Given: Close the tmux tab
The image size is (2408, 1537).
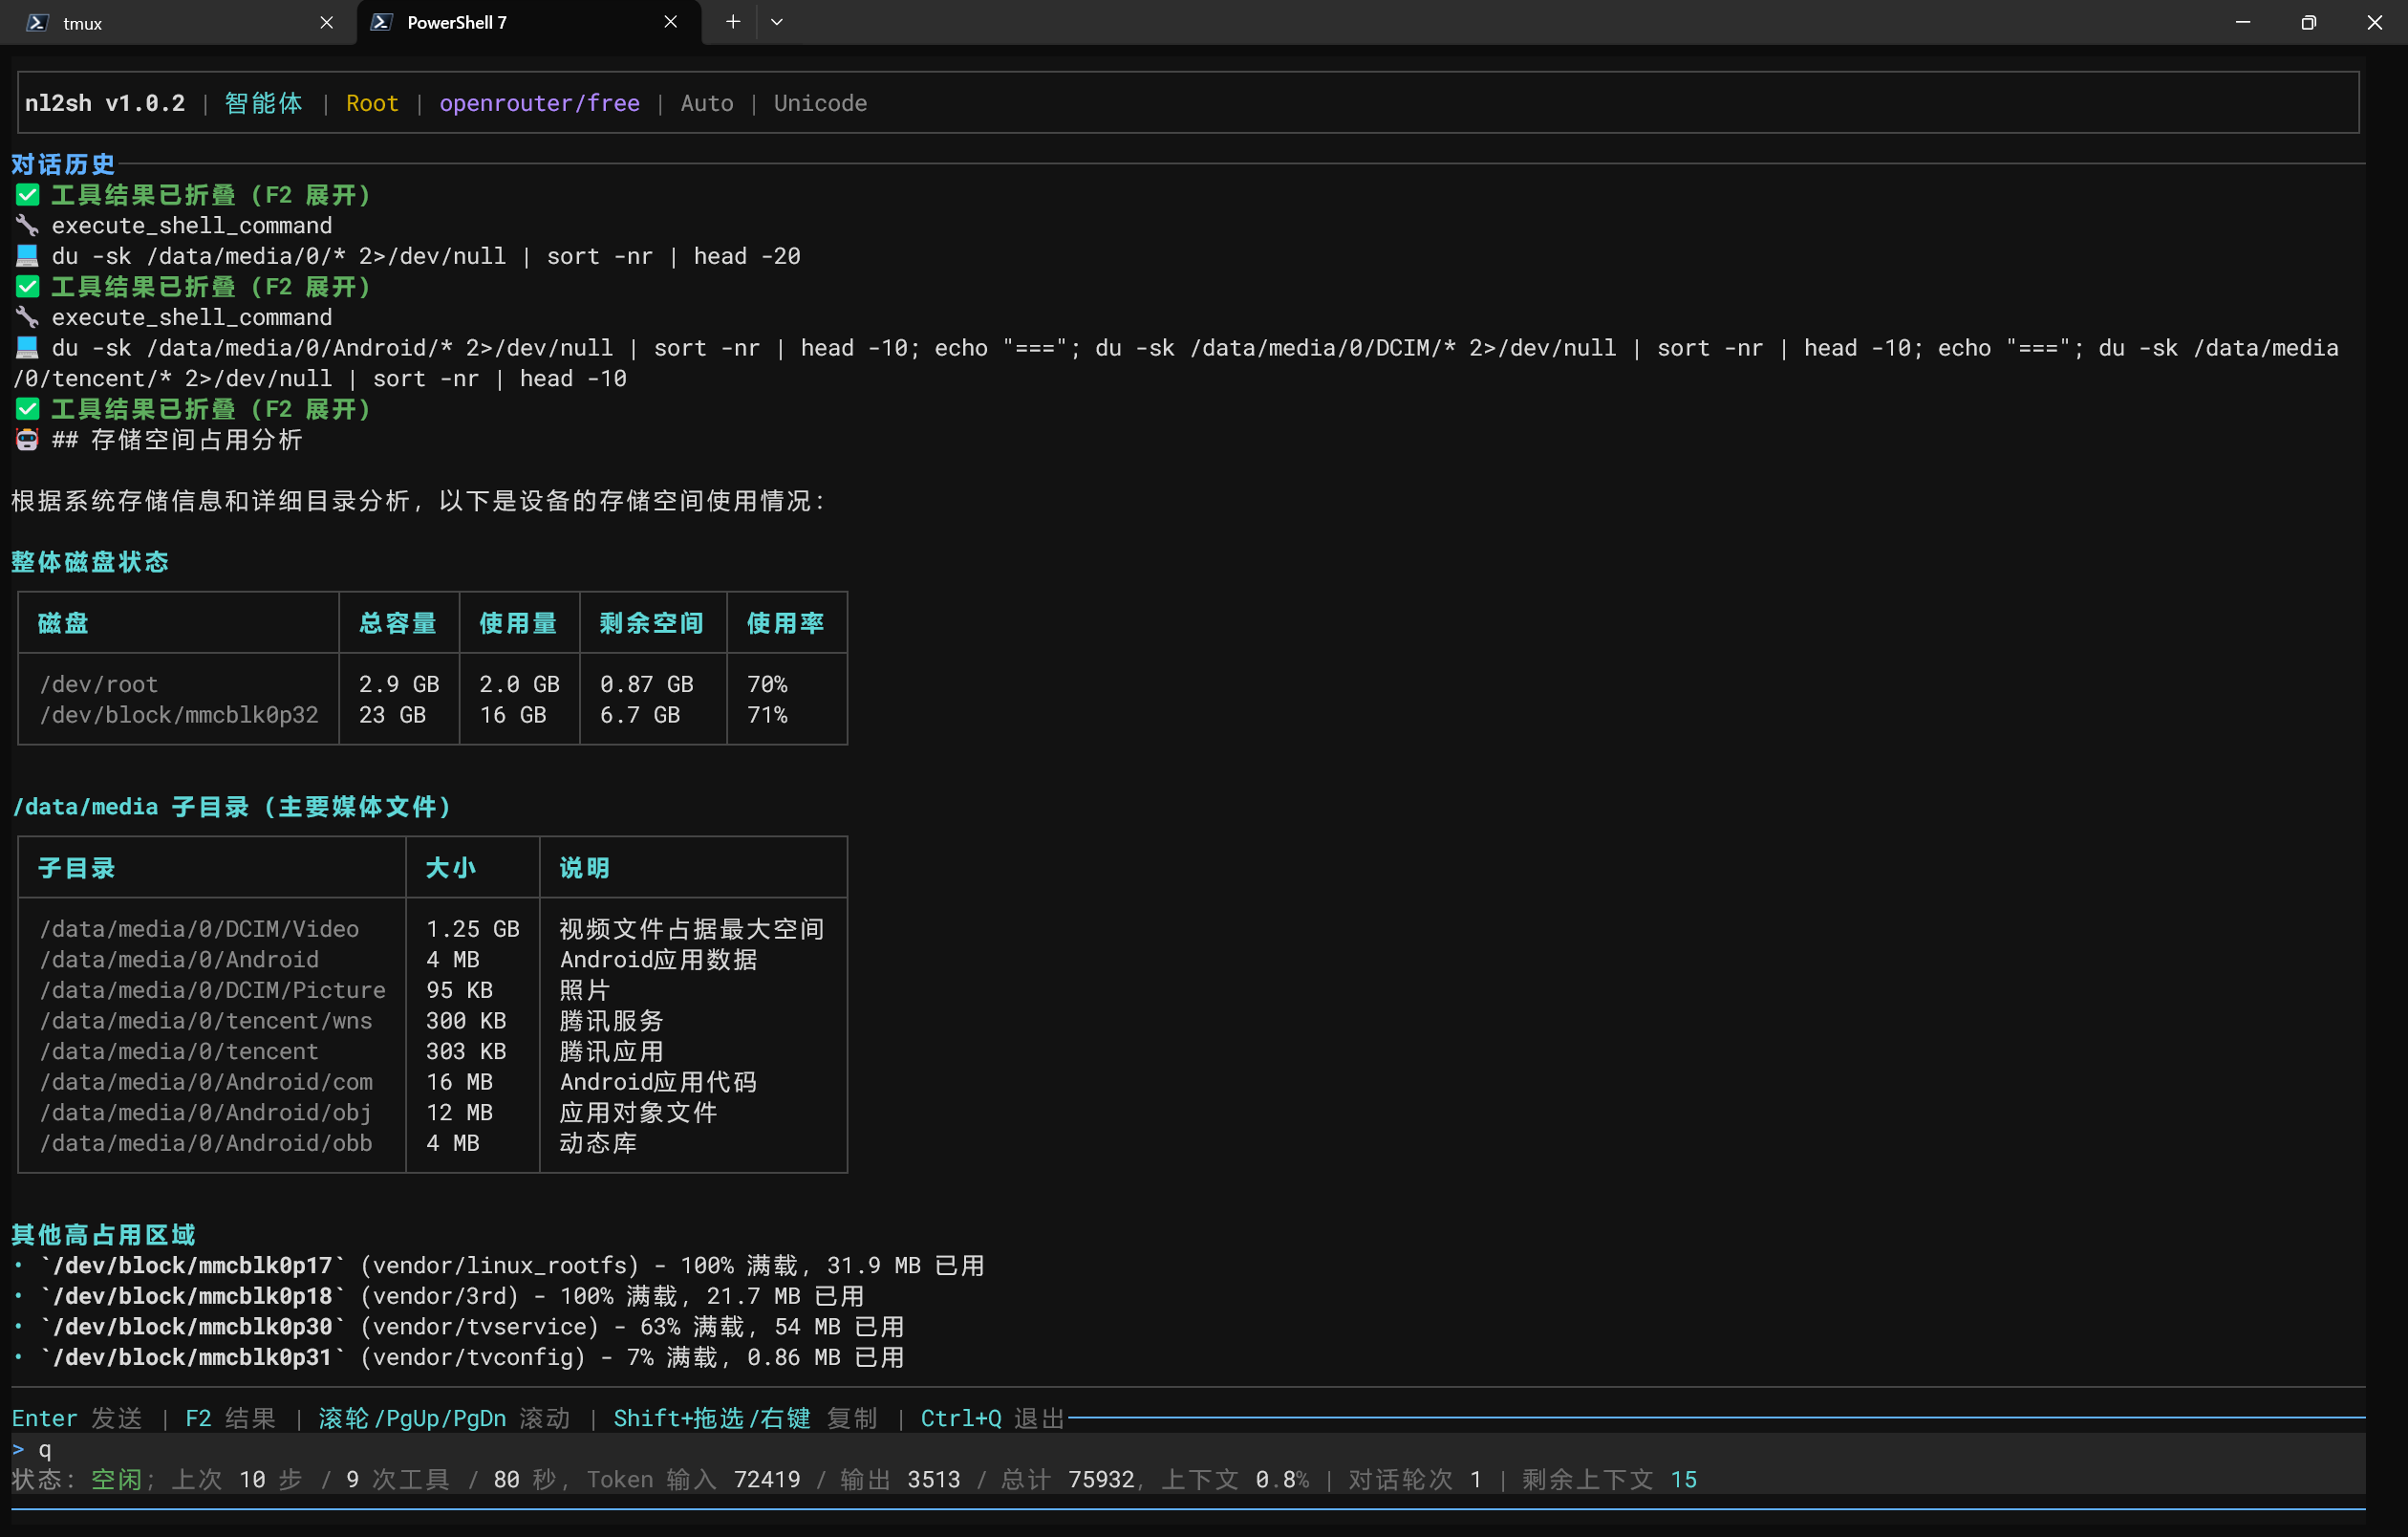Looking at the screenshot, I should tap(326, 22).
